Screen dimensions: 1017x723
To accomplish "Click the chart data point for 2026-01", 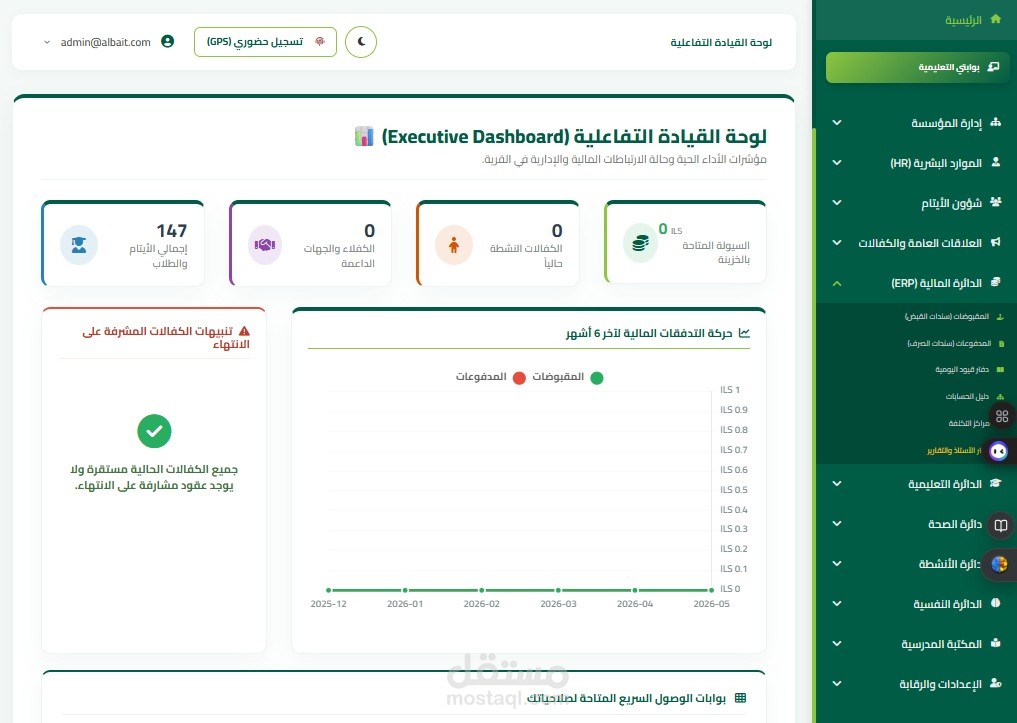I will tap(405, 590).
